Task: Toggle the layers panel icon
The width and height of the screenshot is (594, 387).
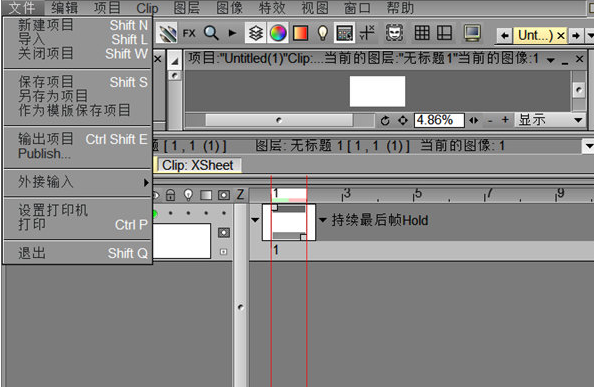Action: coord(256,33)
